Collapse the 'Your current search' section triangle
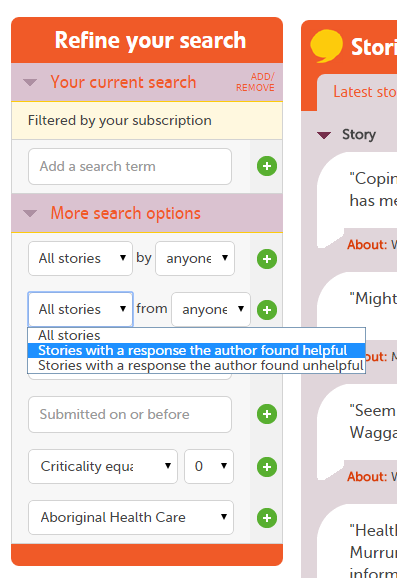 coord(30,82)
